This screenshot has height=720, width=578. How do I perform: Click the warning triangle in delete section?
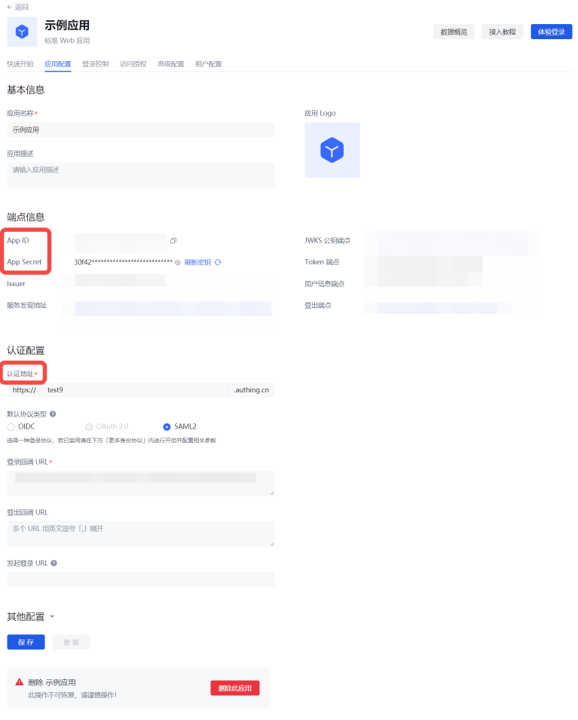tap(19, 682)
